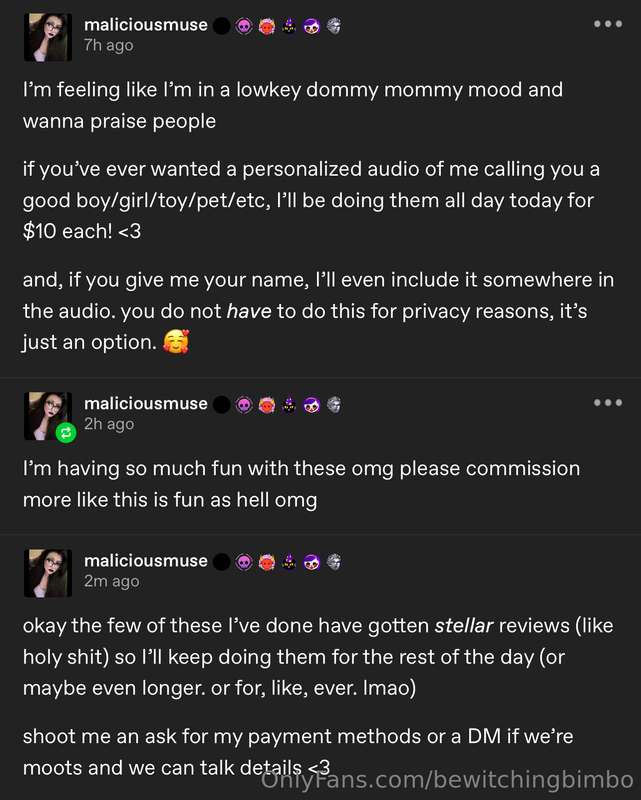Click the grey statue badge in first post

(x=334, y=26)
